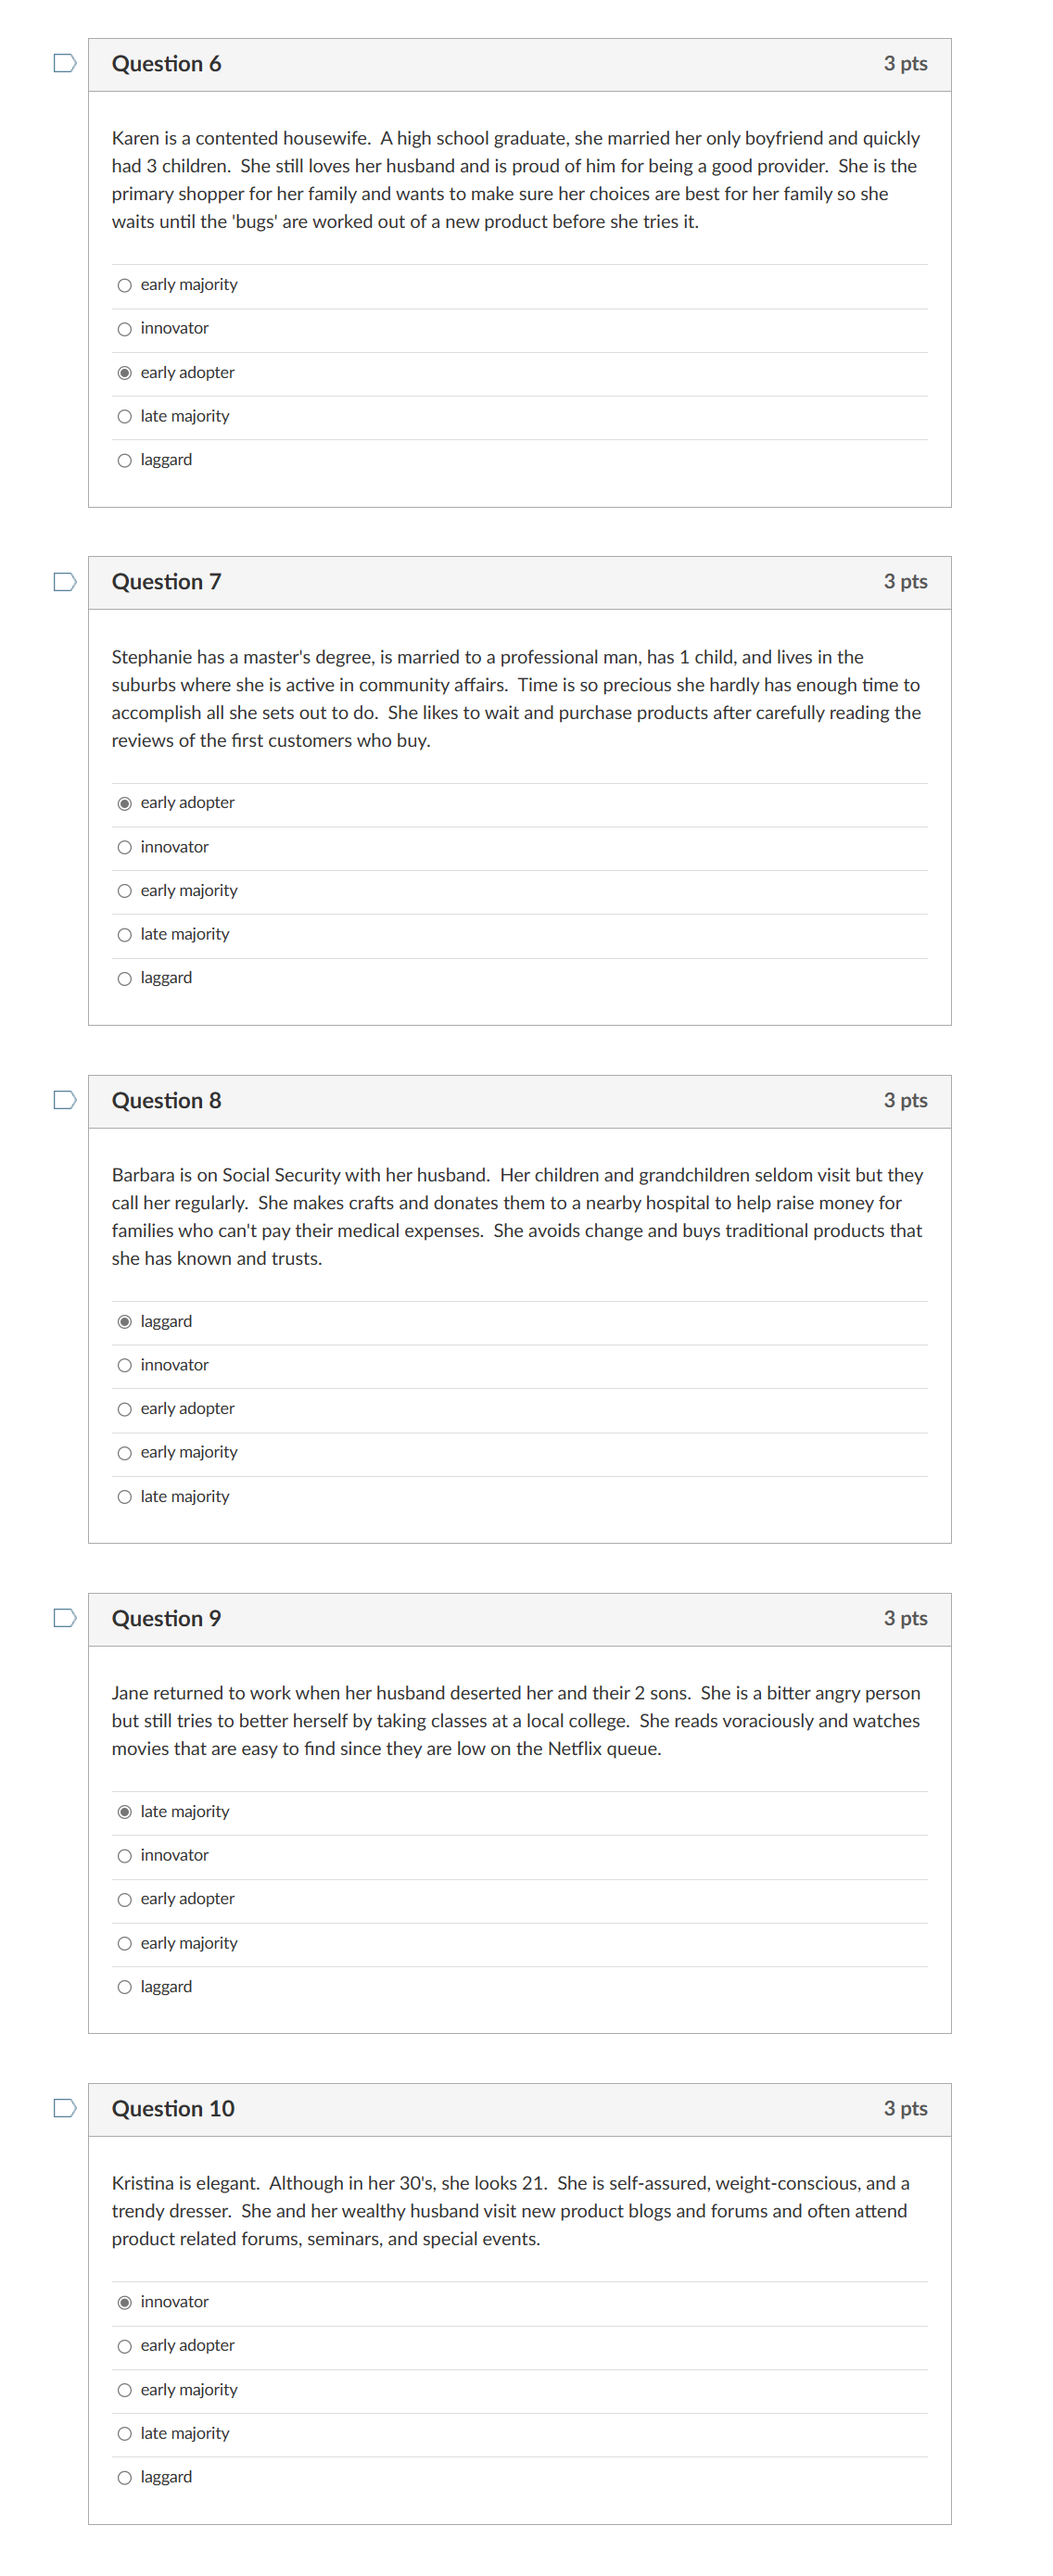Select 'late majority' for Question 10
The height and width of the screenshot is (2576, 1053).
tap(124, 2433)
